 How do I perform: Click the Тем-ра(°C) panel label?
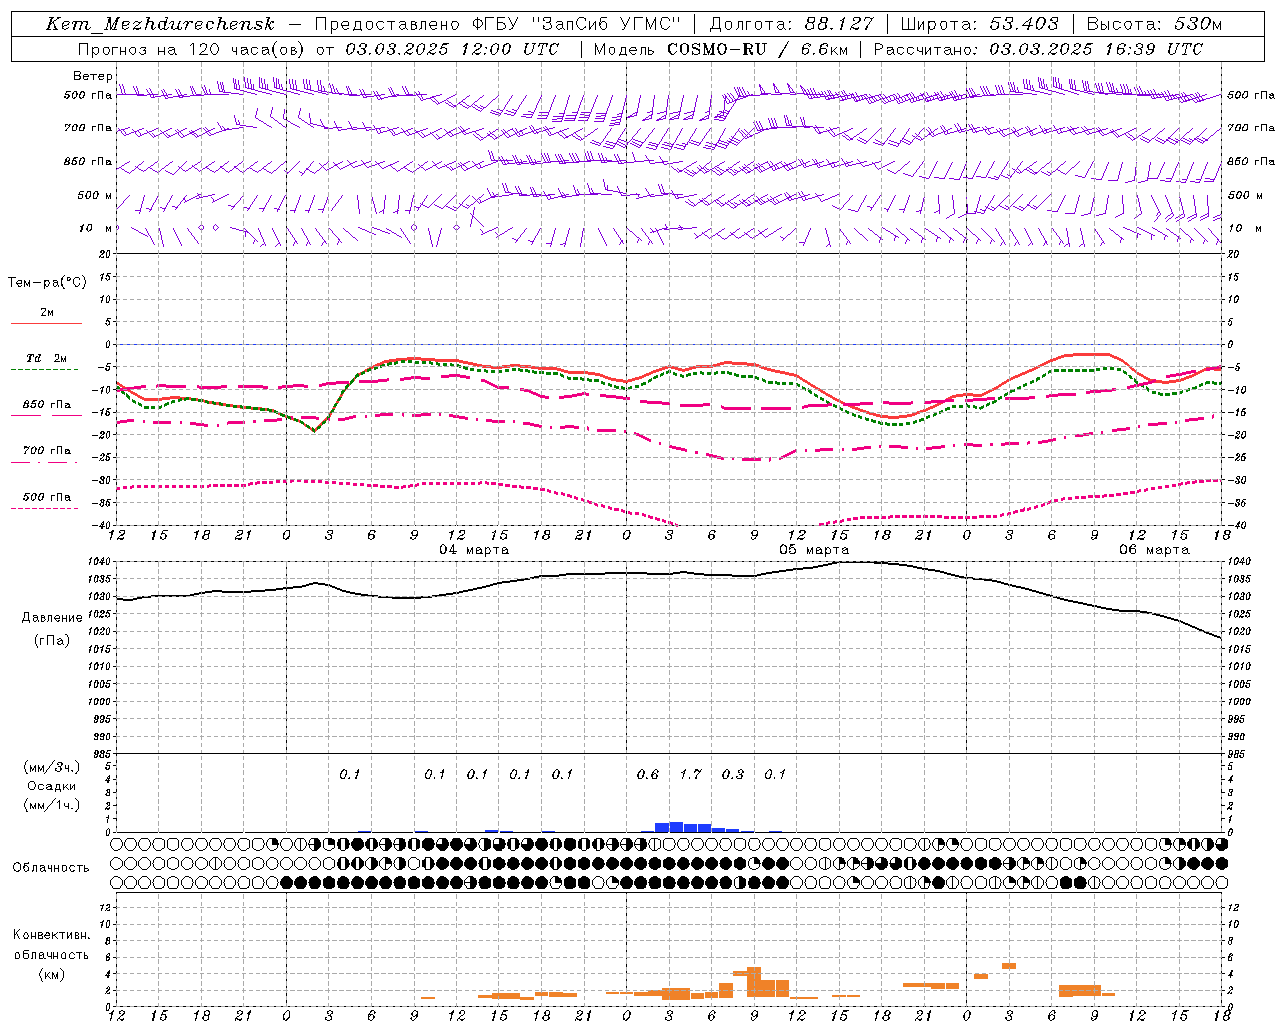pos(47,283)
